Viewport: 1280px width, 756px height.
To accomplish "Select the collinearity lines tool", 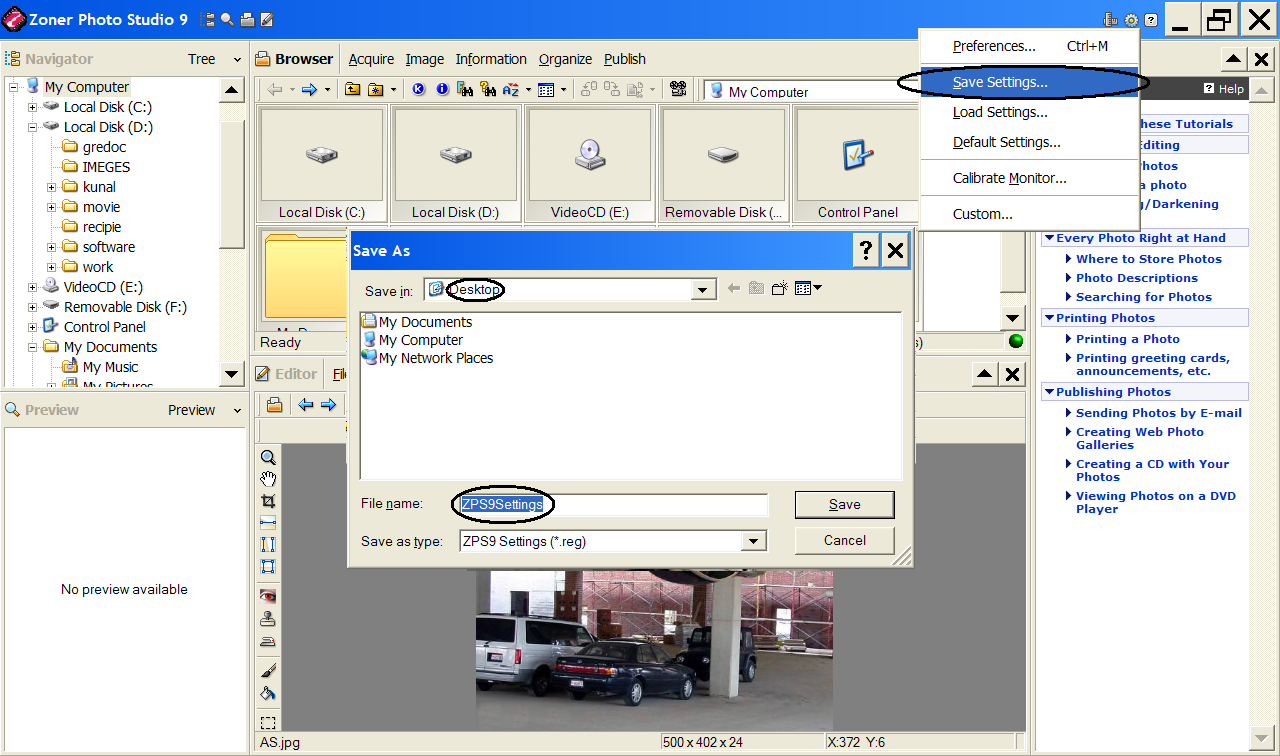I will pos(268,545).
